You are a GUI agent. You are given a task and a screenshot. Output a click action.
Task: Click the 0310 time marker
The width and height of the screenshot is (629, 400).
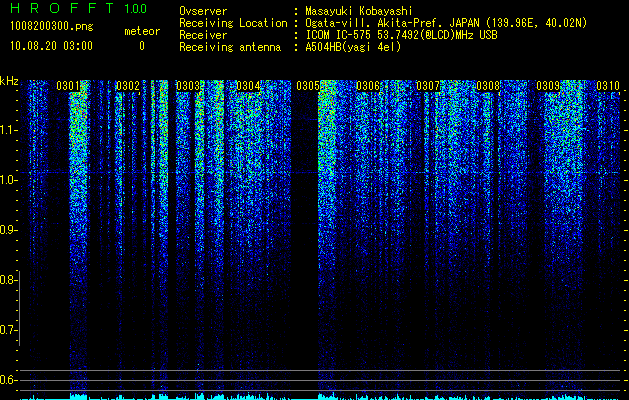(608, 86)
